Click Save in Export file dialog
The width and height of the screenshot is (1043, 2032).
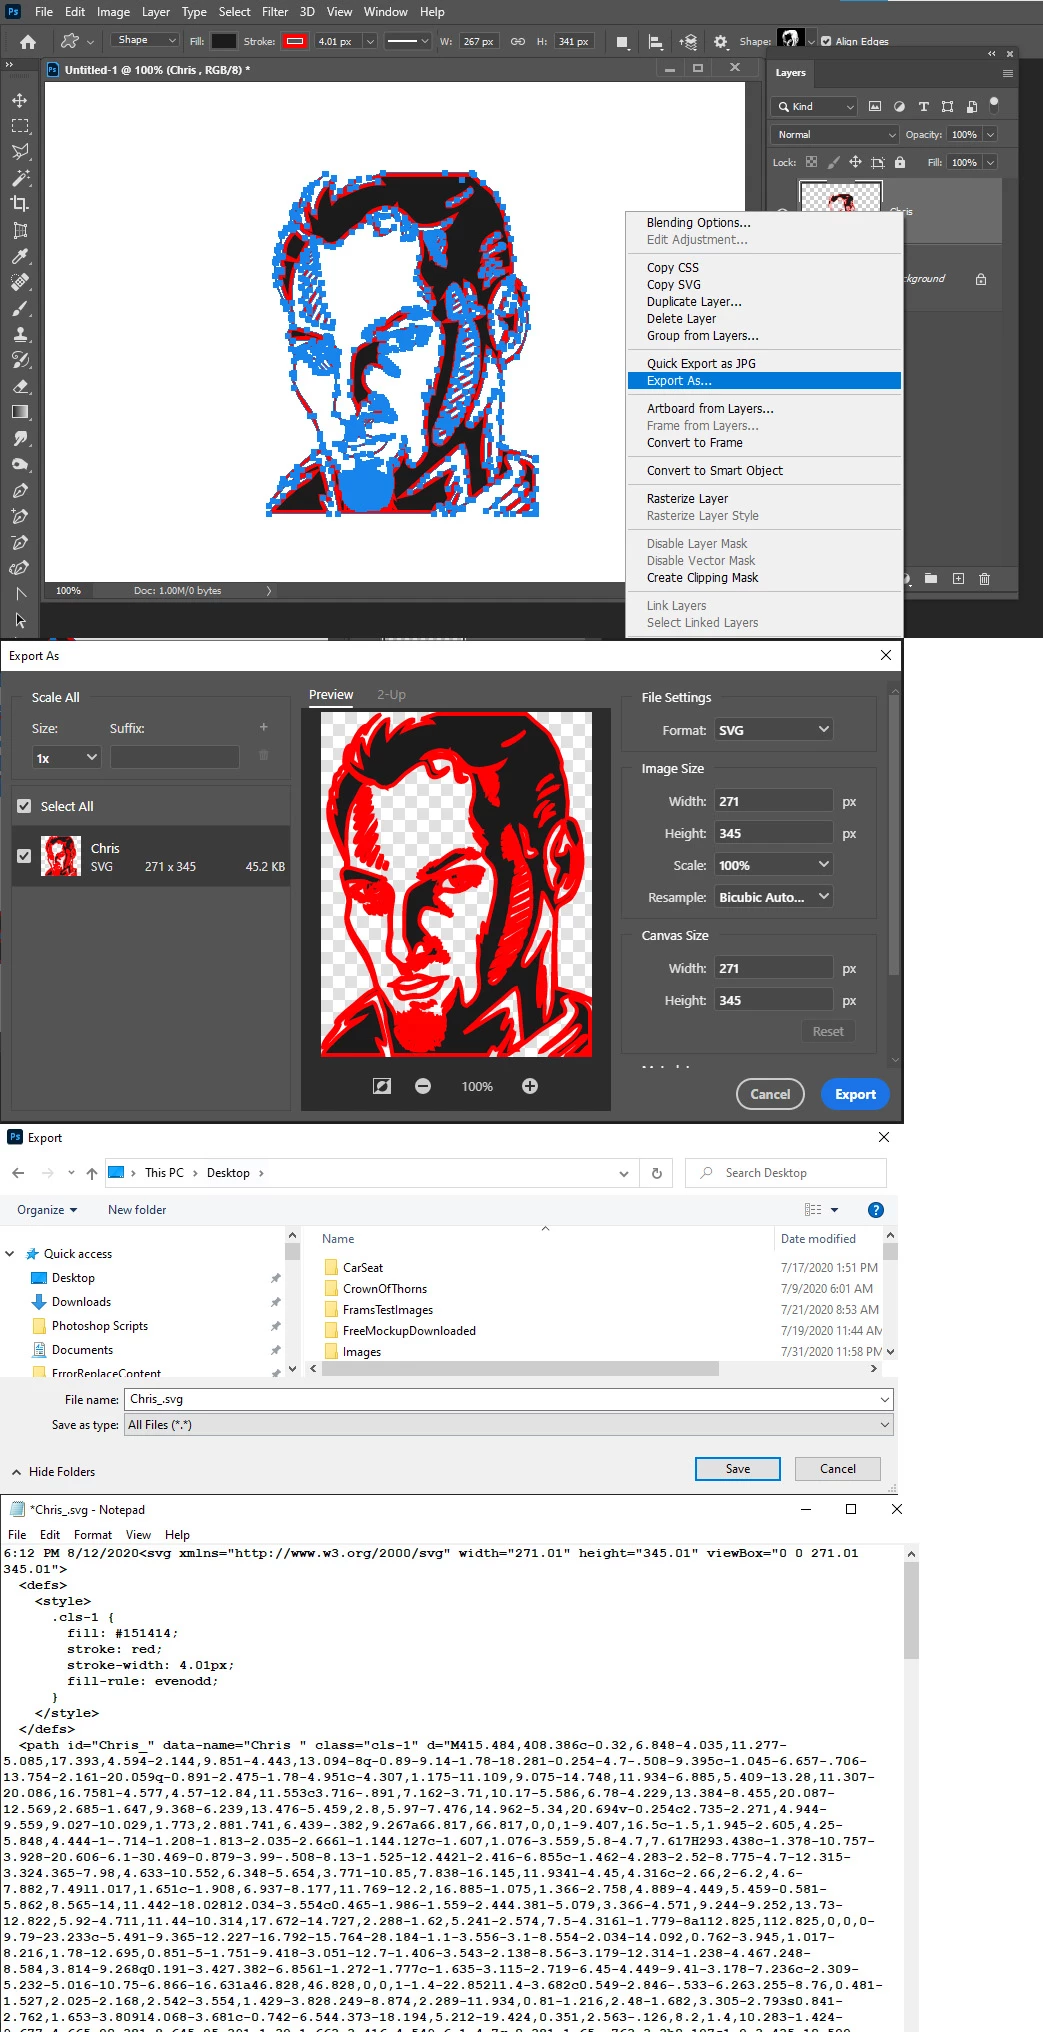pyautogui.click(x=738, y=1469)
